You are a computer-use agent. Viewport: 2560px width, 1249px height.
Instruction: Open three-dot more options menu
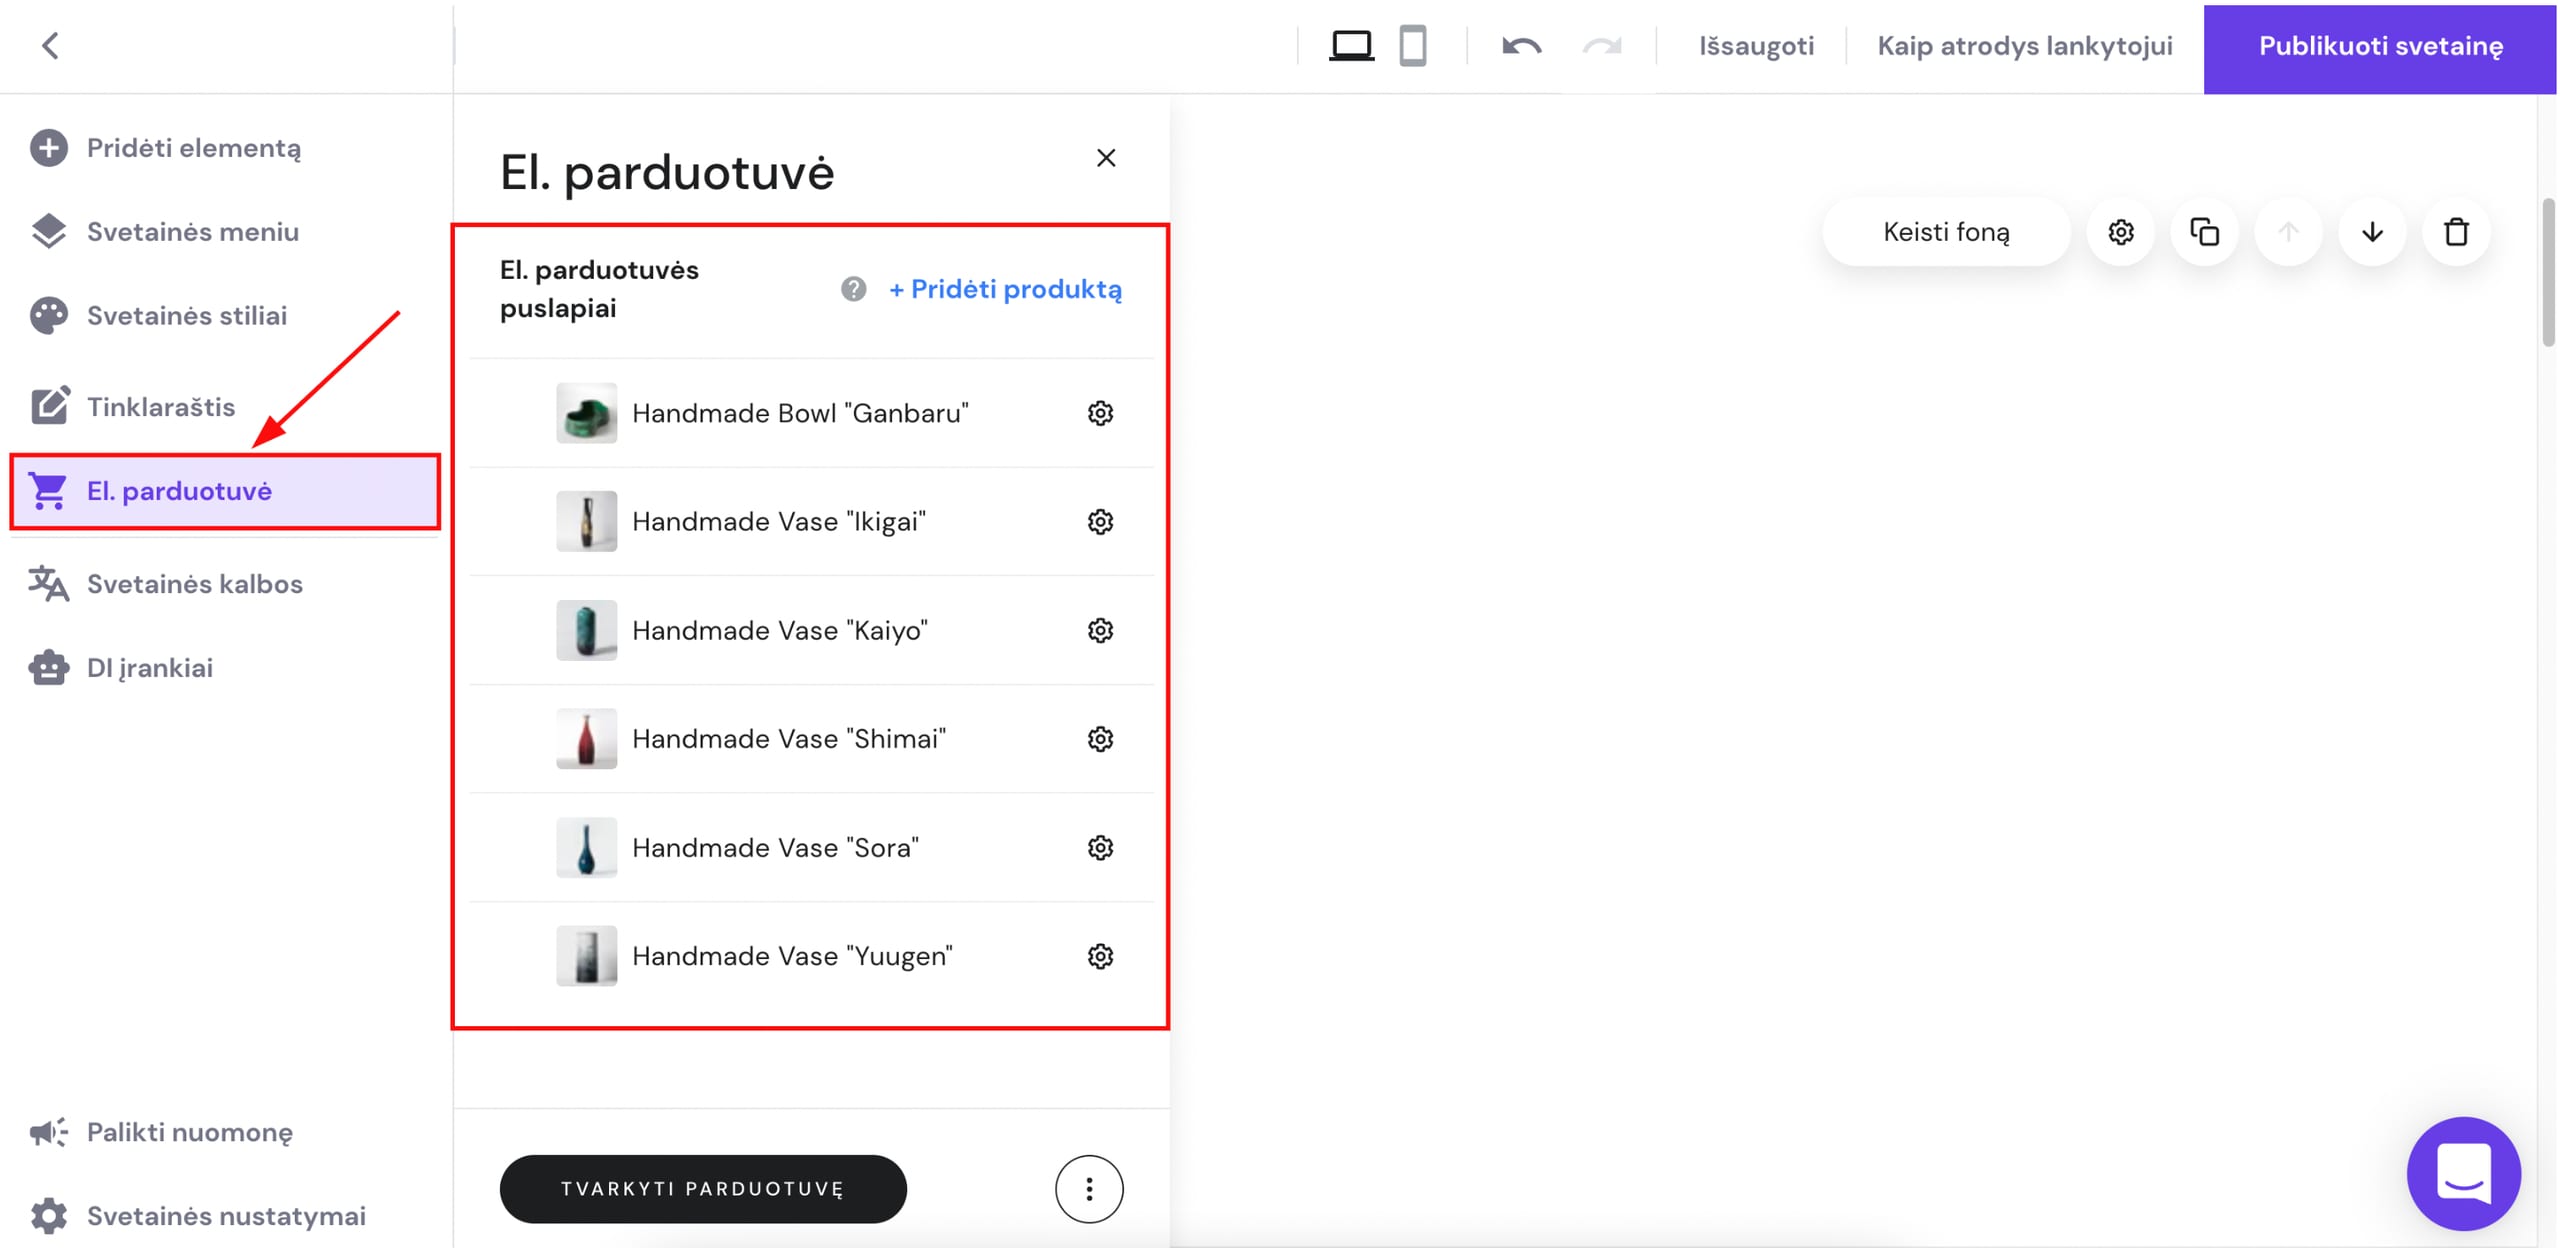pos(1089,1189)
